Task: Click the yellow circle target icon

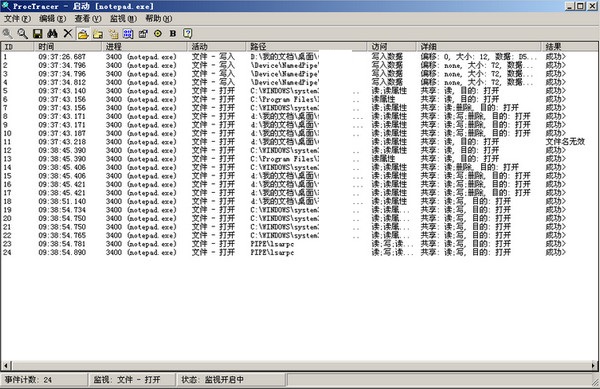Action: [158, 34]
